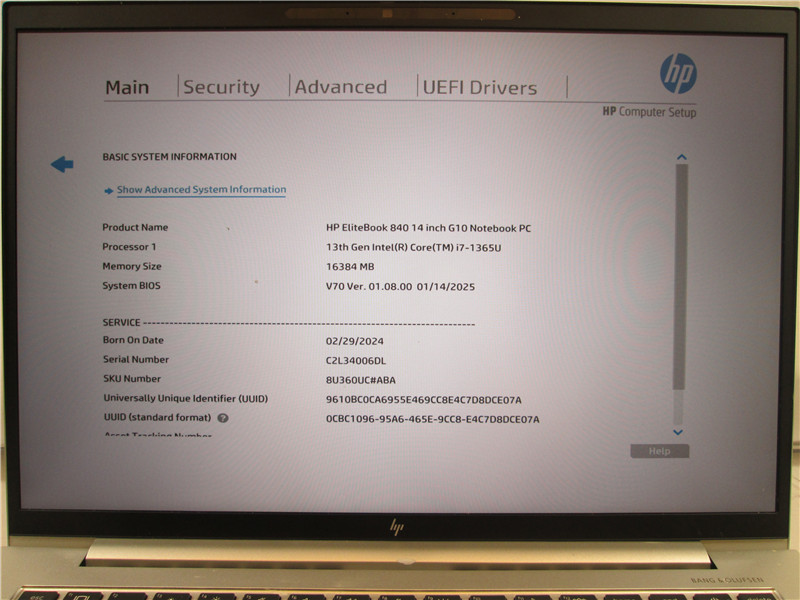Select the i7-1365U processor value
This screenshot has width=800, height=600.
[x=414, y=247]
